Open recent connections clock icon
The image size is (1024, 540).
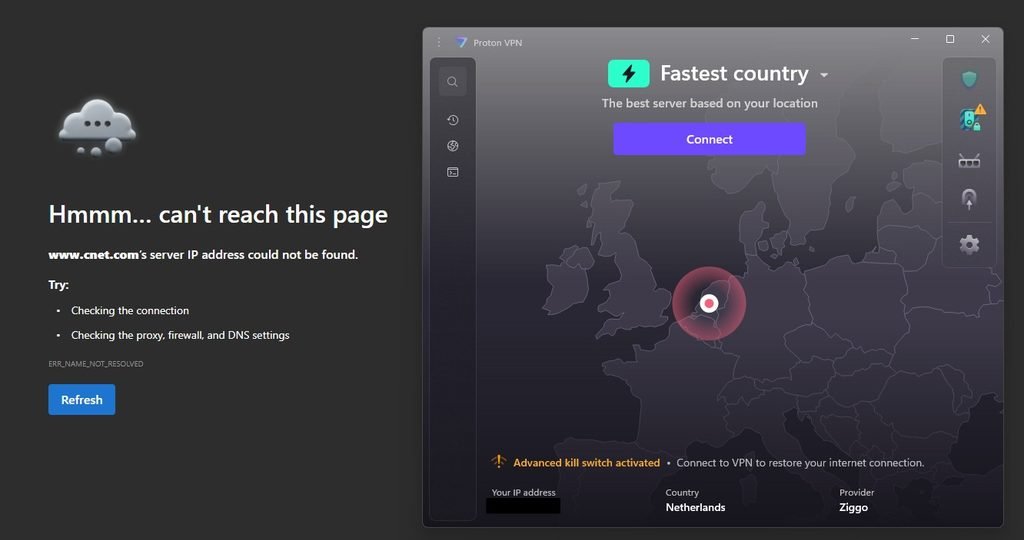click(453, 120)
